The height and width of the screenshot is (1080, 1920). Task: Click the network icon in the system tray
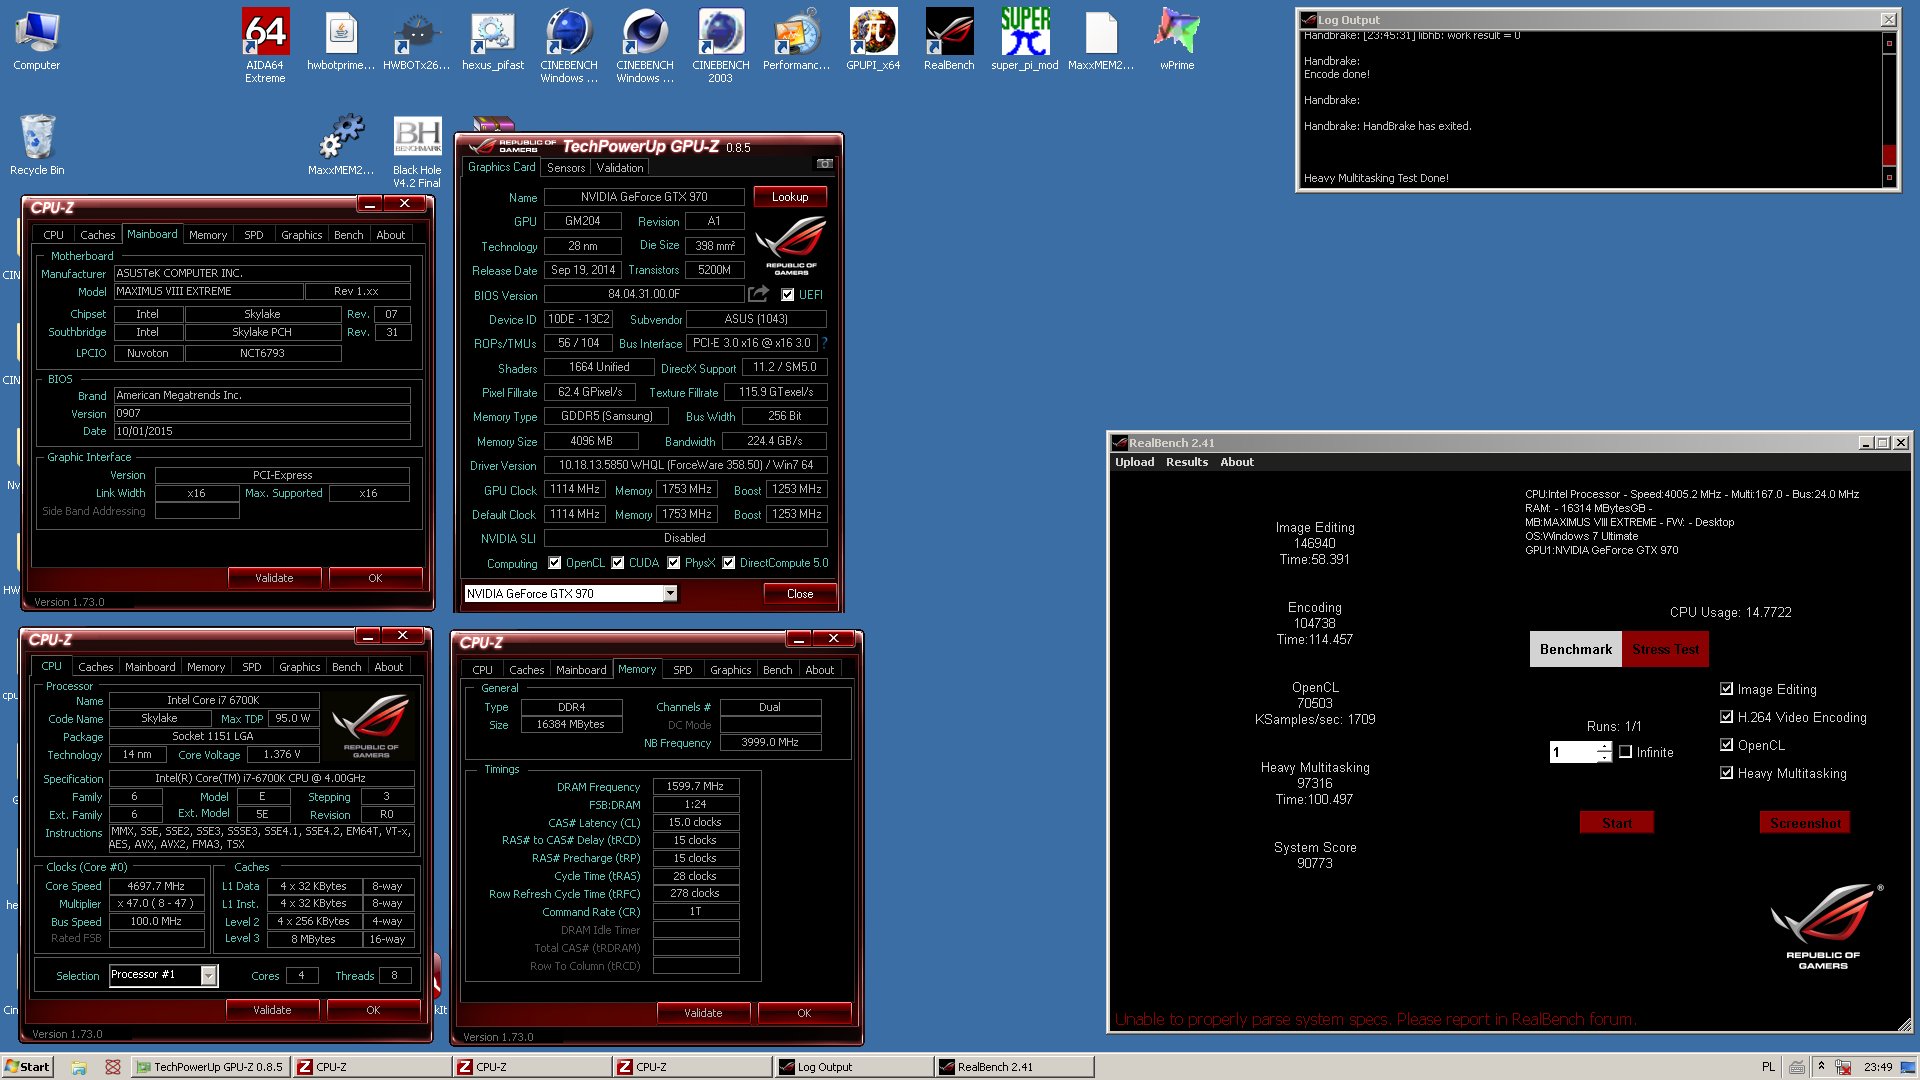tap(1843, 1067)
